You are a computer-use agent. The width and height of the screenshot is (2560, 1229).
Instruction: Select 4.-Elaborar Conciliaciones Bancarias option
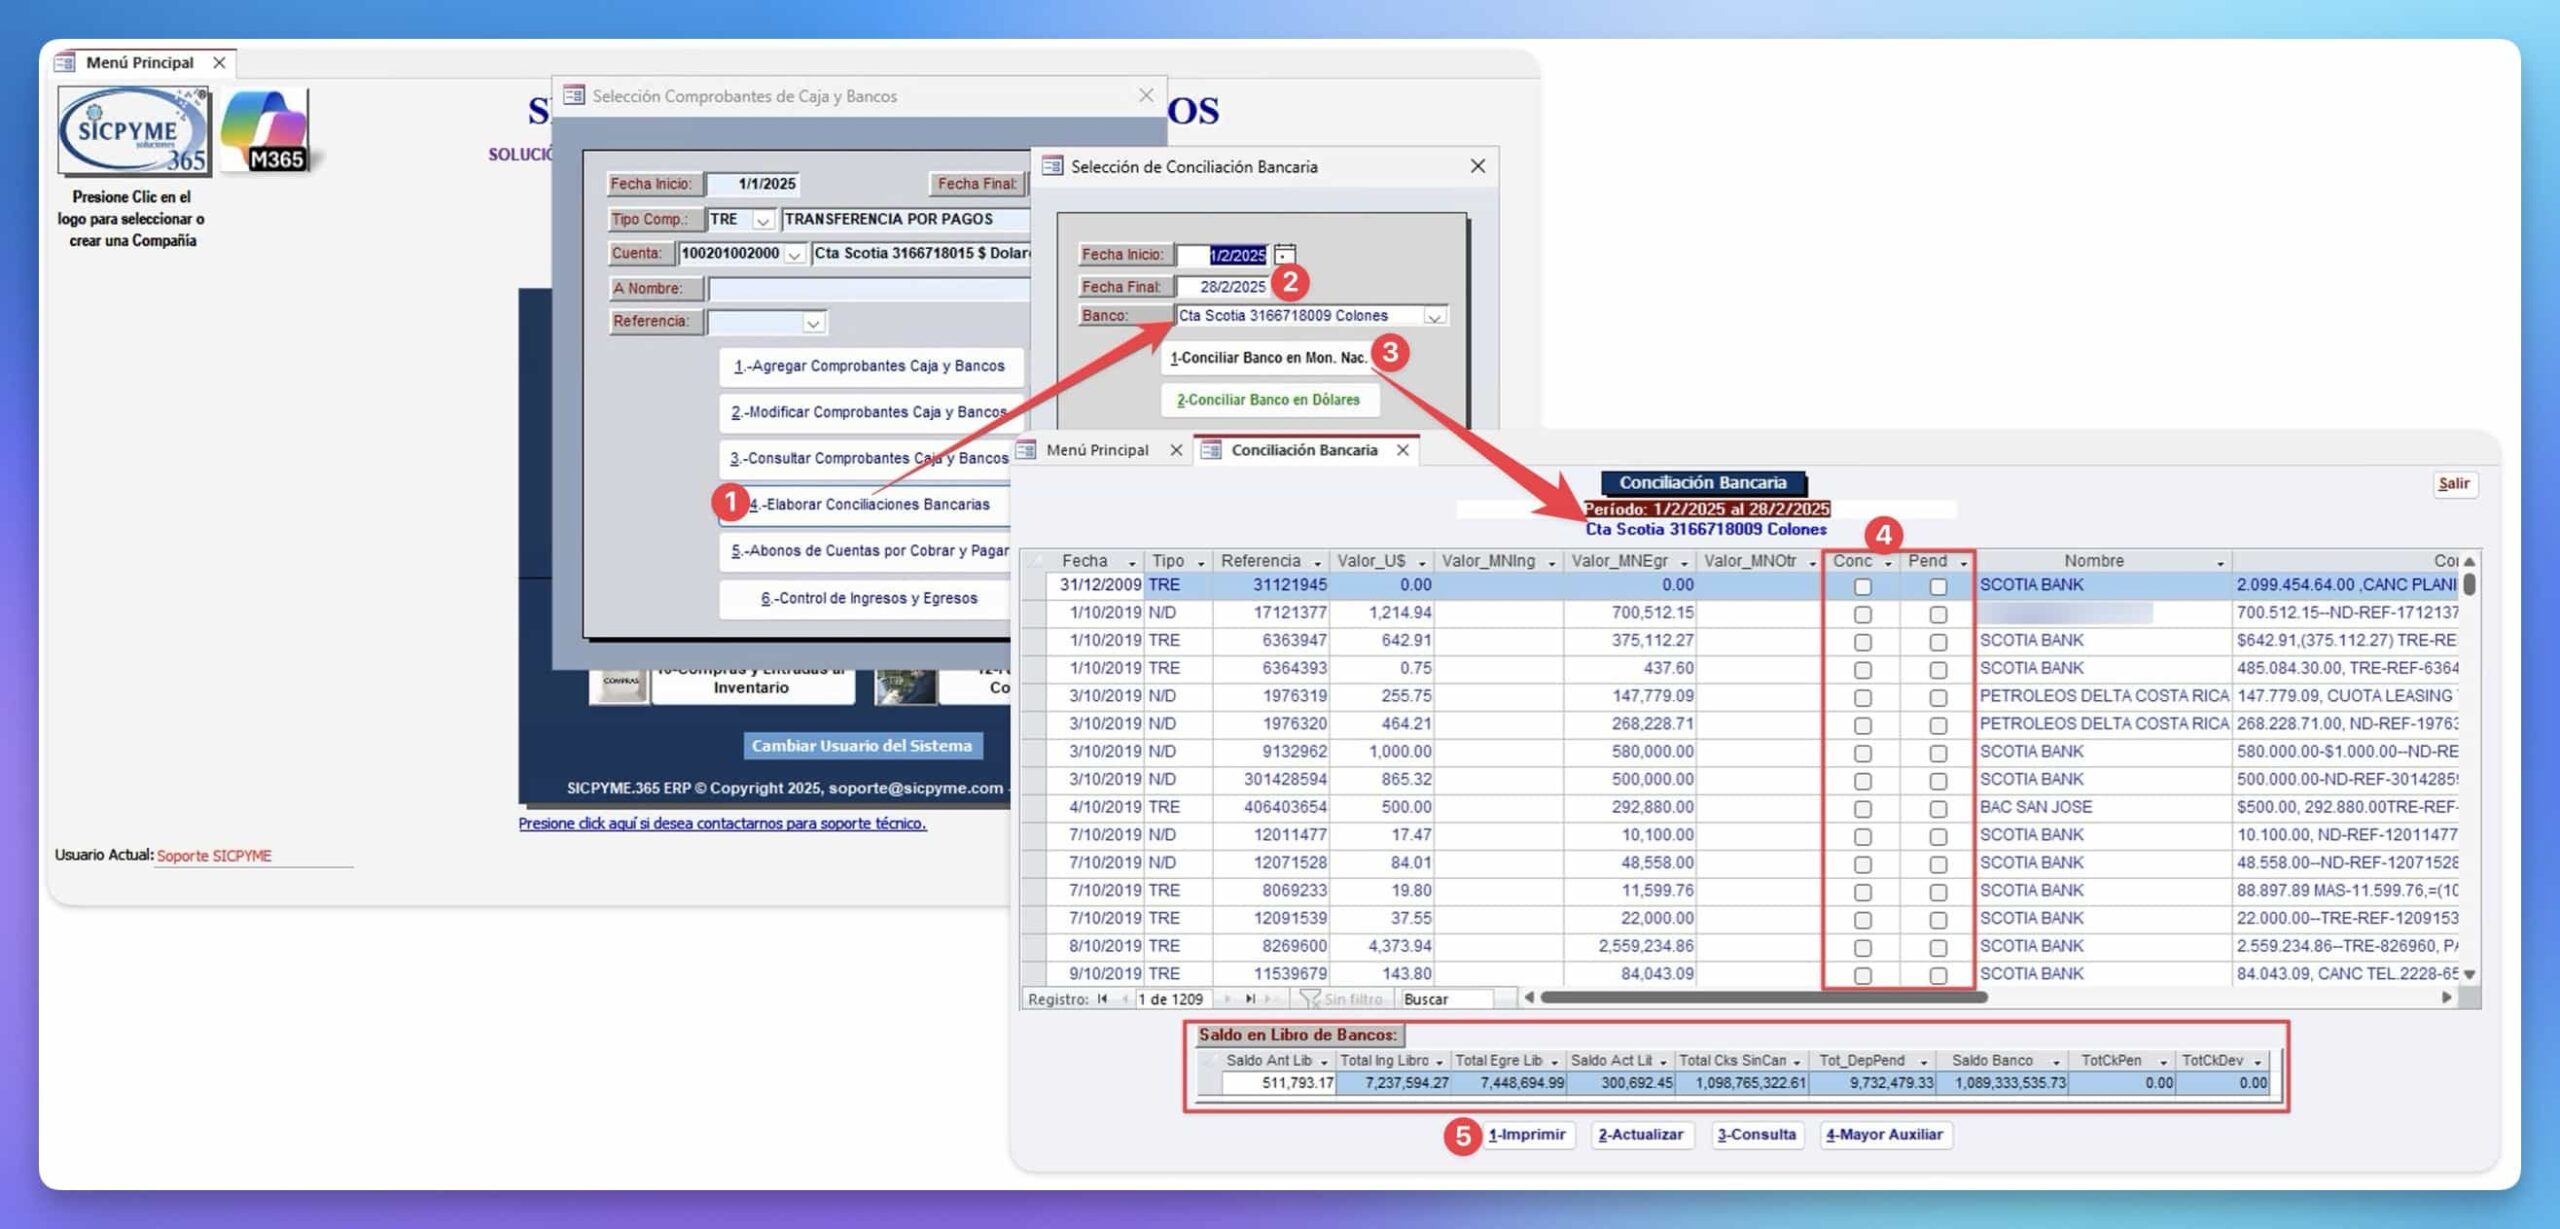point(868,505)
